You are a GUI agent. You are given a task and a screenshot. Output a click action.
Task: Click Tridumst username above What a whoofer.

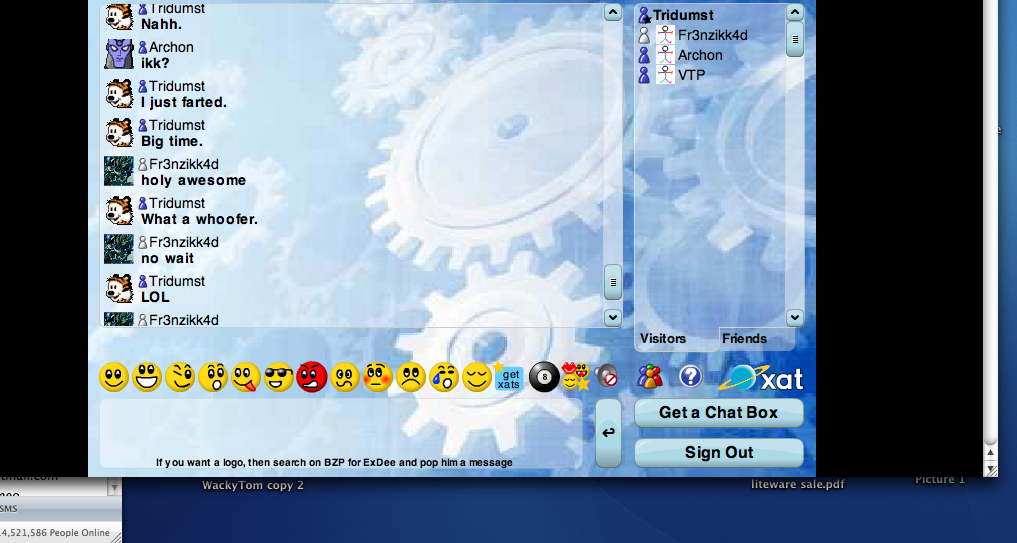(177, 203)
